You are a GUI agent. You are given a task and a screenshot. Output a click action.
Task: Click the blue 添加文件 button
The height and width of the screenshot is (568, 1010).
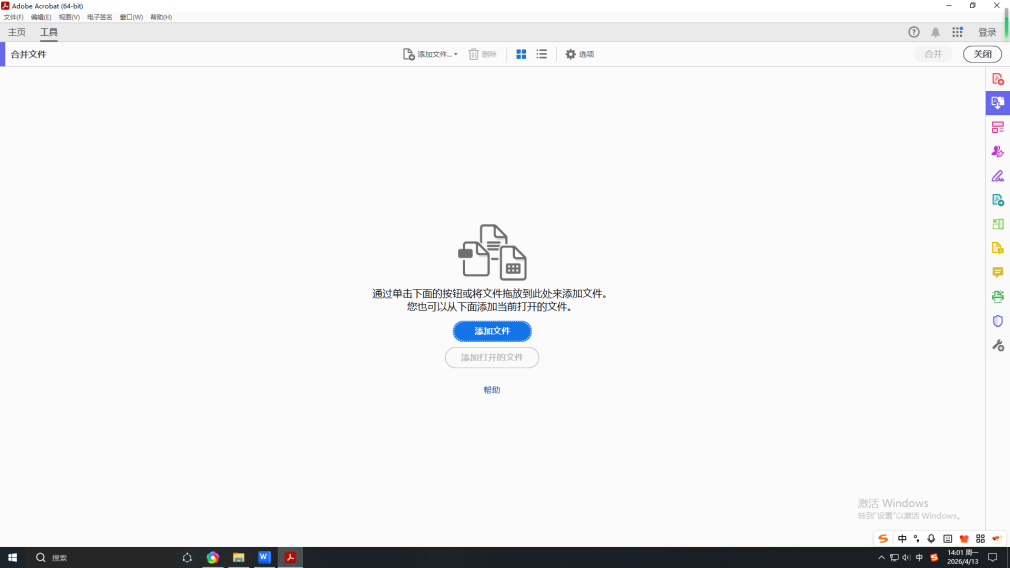tap(492, 331)
